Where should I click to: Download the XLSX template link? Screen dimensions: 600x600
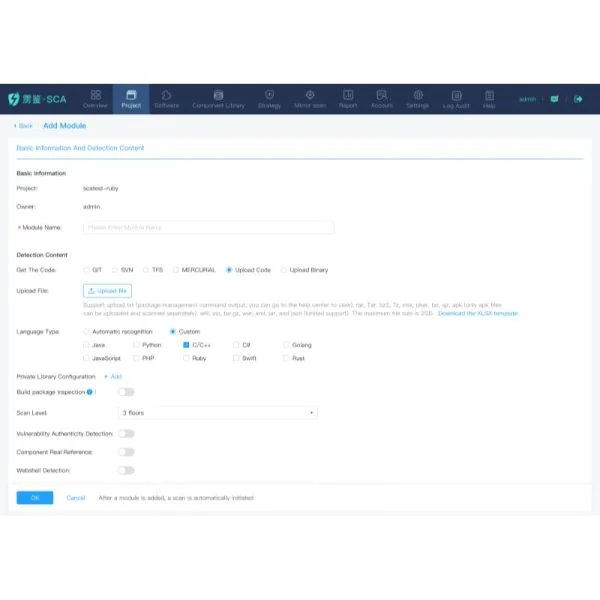(x=478, y=313)
